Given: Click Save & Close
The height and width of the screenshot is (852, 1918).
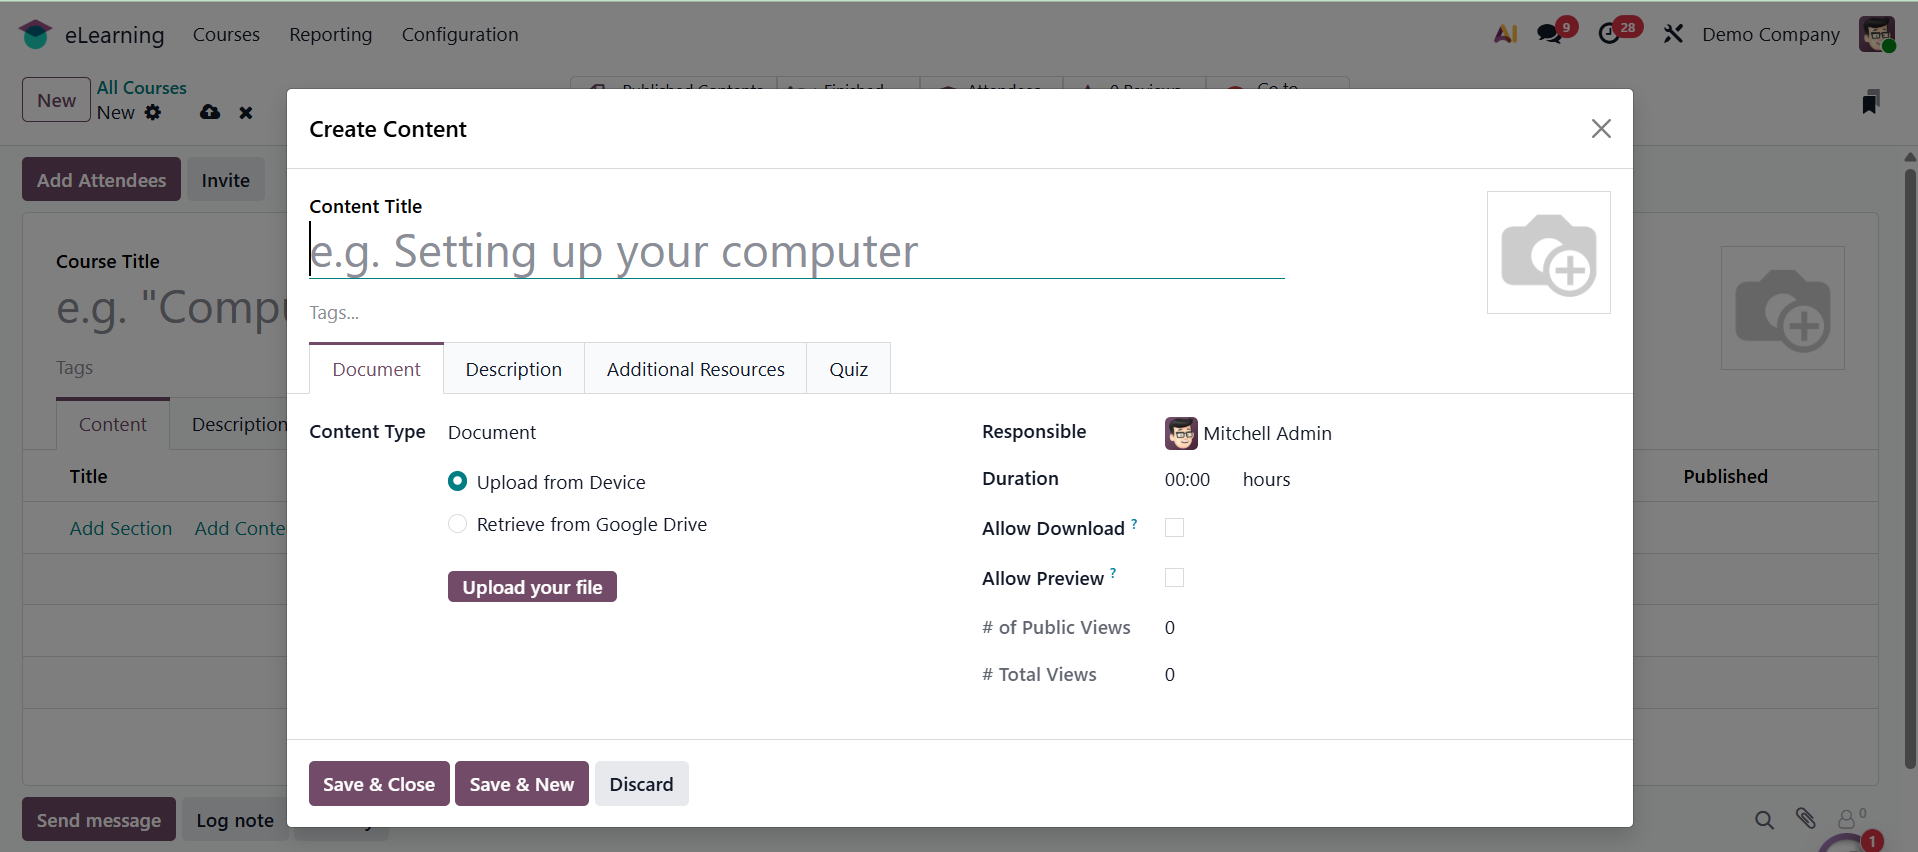Looking at the screenshot, I should click(x=379, y=784).
